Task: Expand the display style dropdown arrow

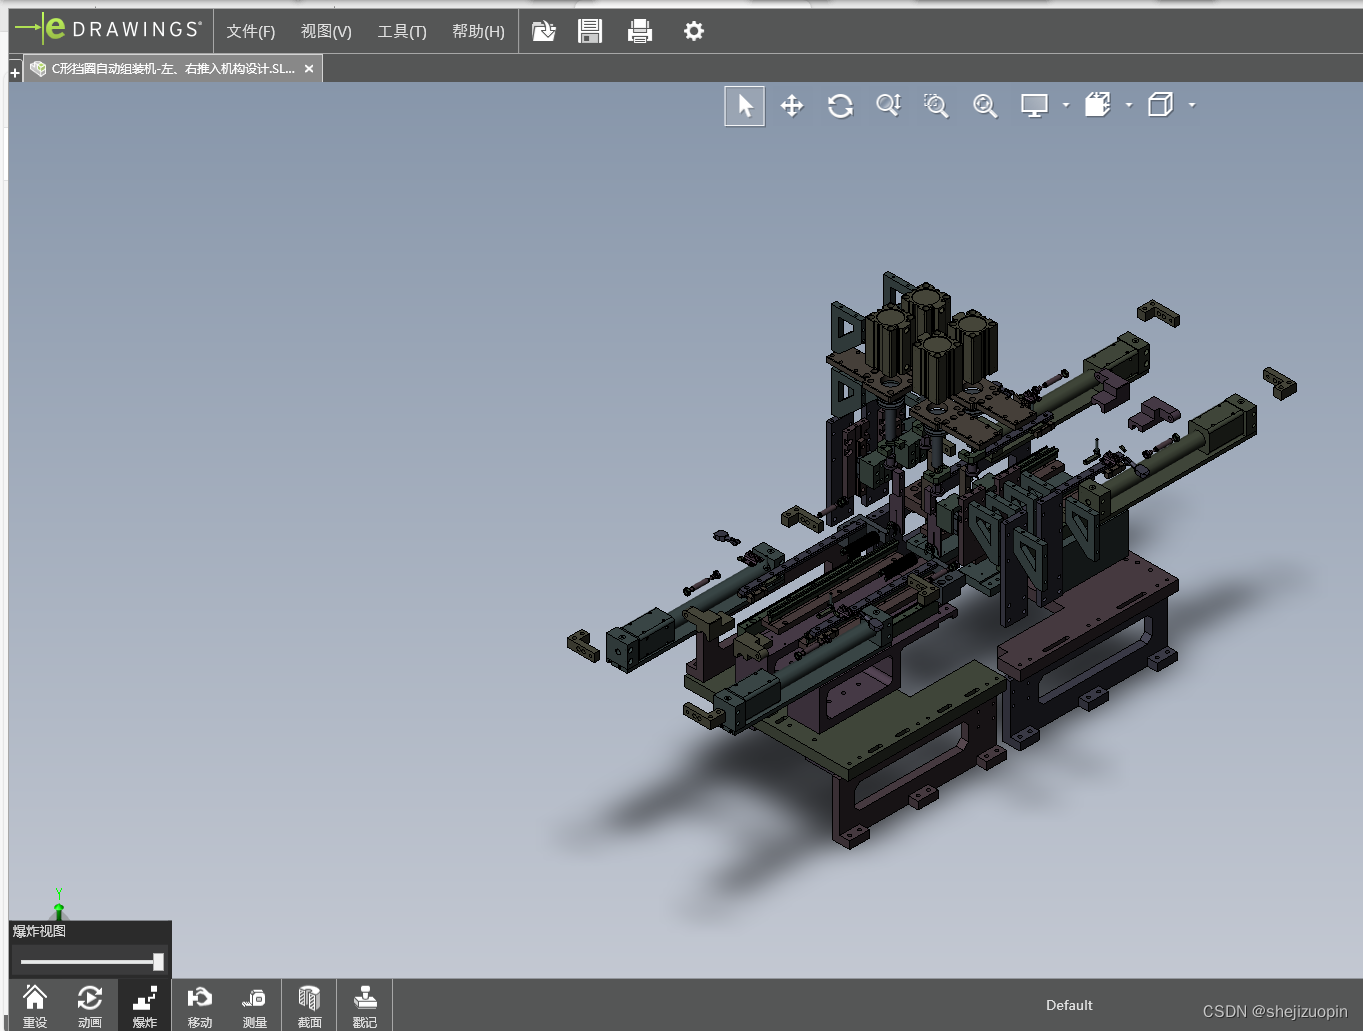Action: pos(1066,105)
